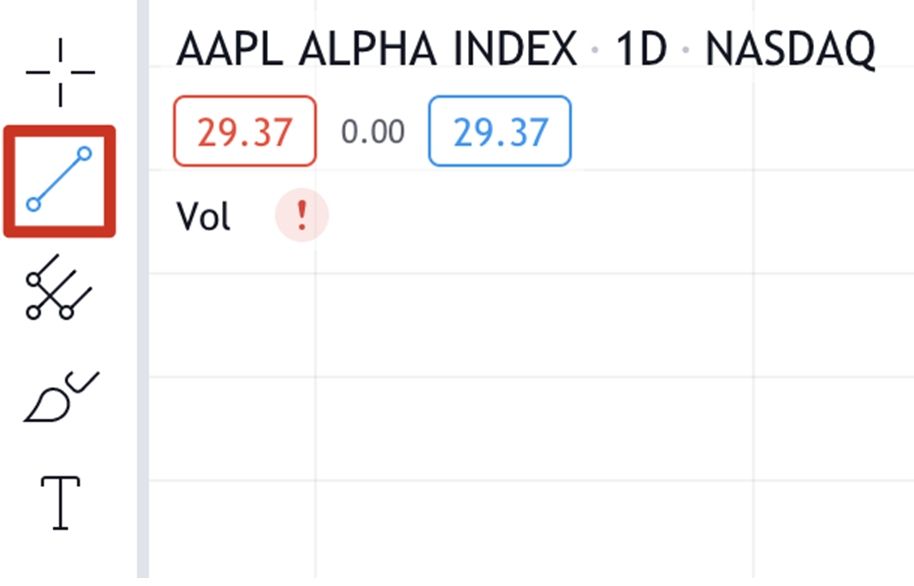Click the red 29.37 sell price button

[x=245, y=132]
